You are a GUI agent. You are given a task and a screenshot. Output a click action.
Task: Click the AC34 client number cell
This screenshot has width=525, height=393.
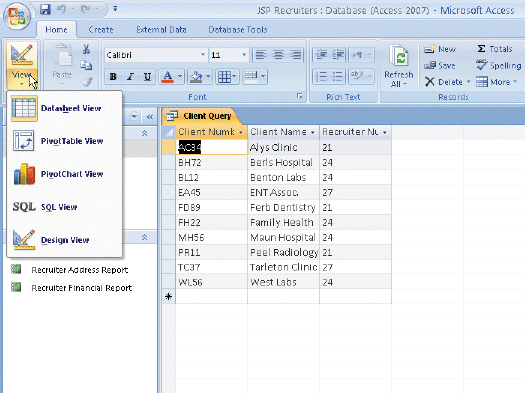point(212,147)
